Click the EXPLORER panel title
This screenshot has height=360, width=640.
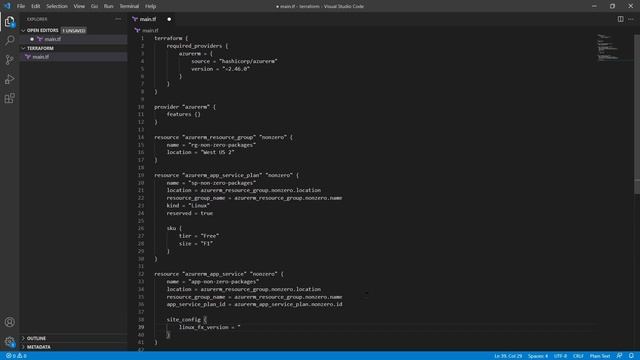pos(37,19)
